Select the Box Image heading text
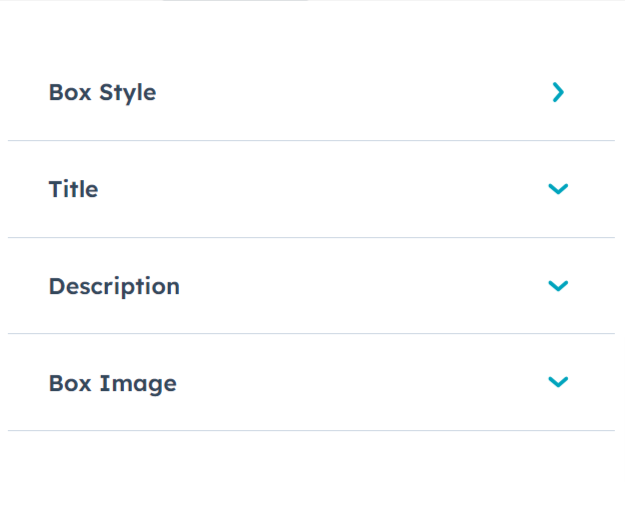Image resolution: width=625 pixels, height=513 pixels. click(x=112, y=383)
